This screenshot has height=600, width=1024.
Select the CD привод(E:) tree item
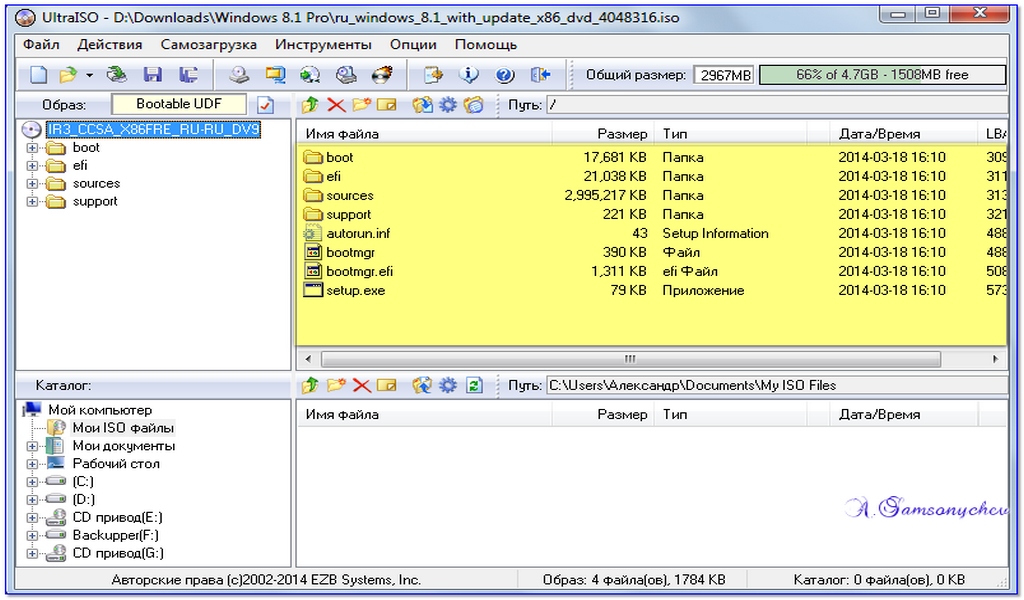click(118, 518)
